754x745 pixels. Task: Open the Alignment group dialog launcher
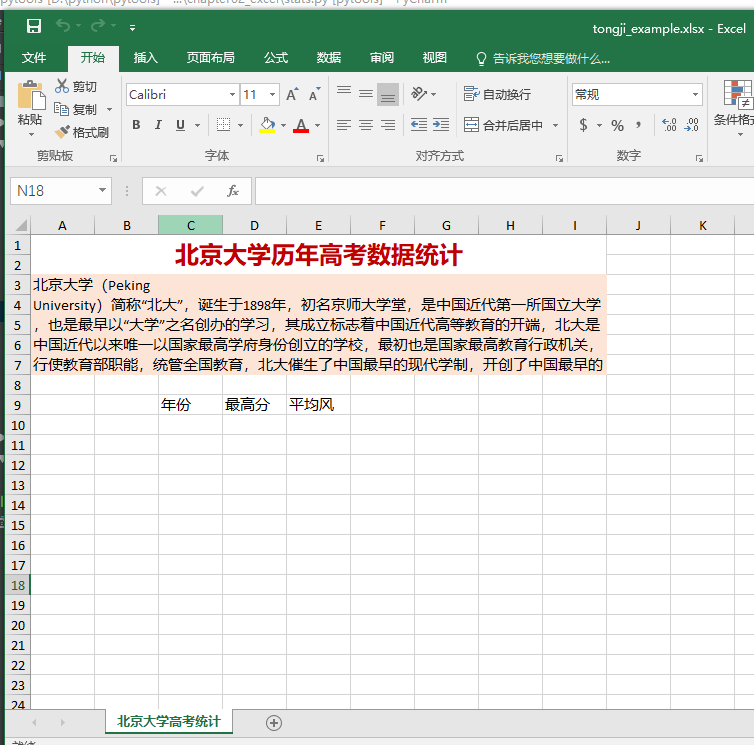point(559,158)
